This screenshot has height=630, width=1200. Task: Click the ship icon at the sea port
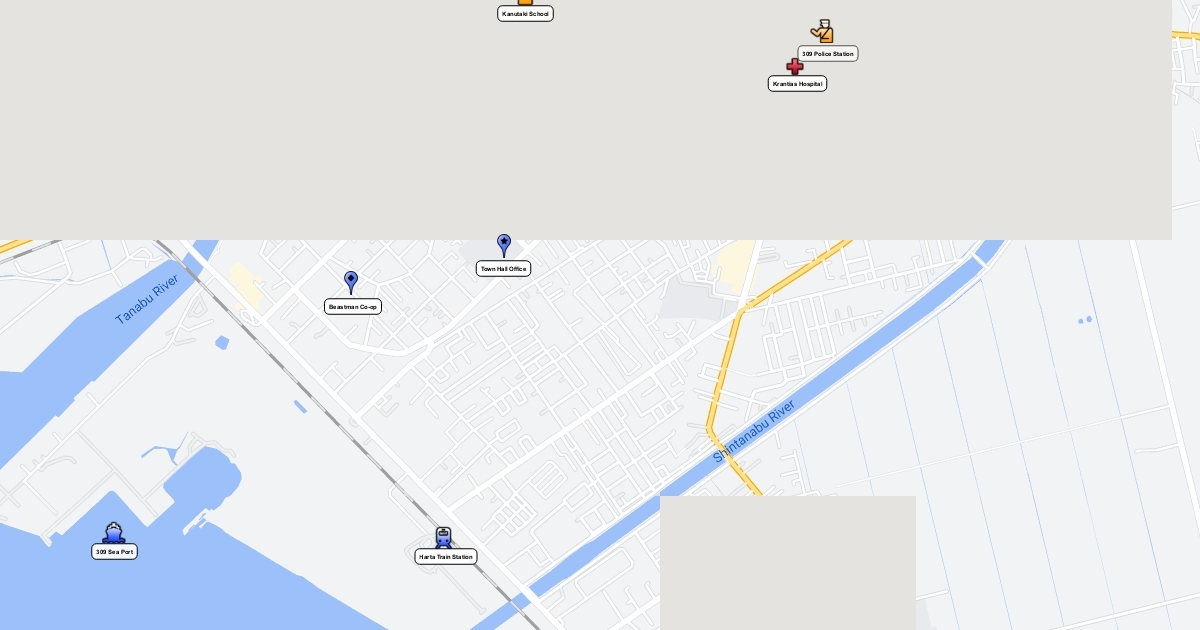(x=113, y=533)
